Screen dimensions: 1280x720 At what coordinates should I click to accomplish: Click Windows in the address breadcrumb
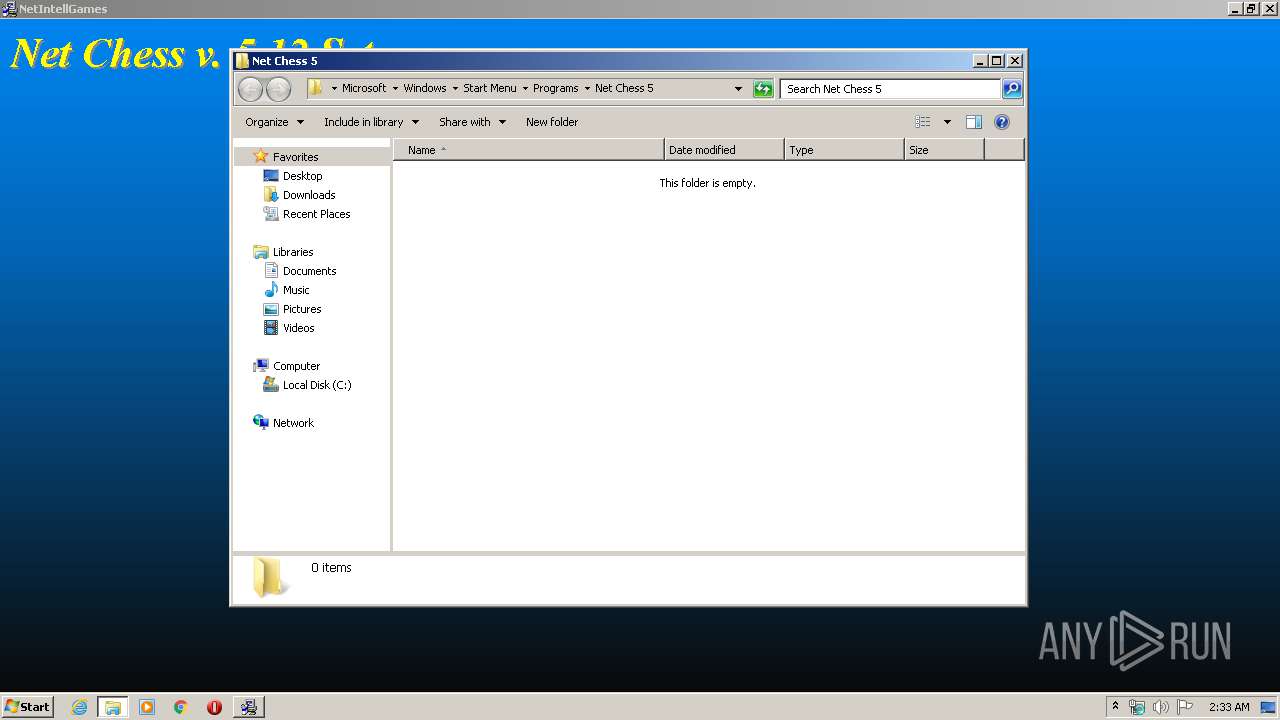(425, 88)
